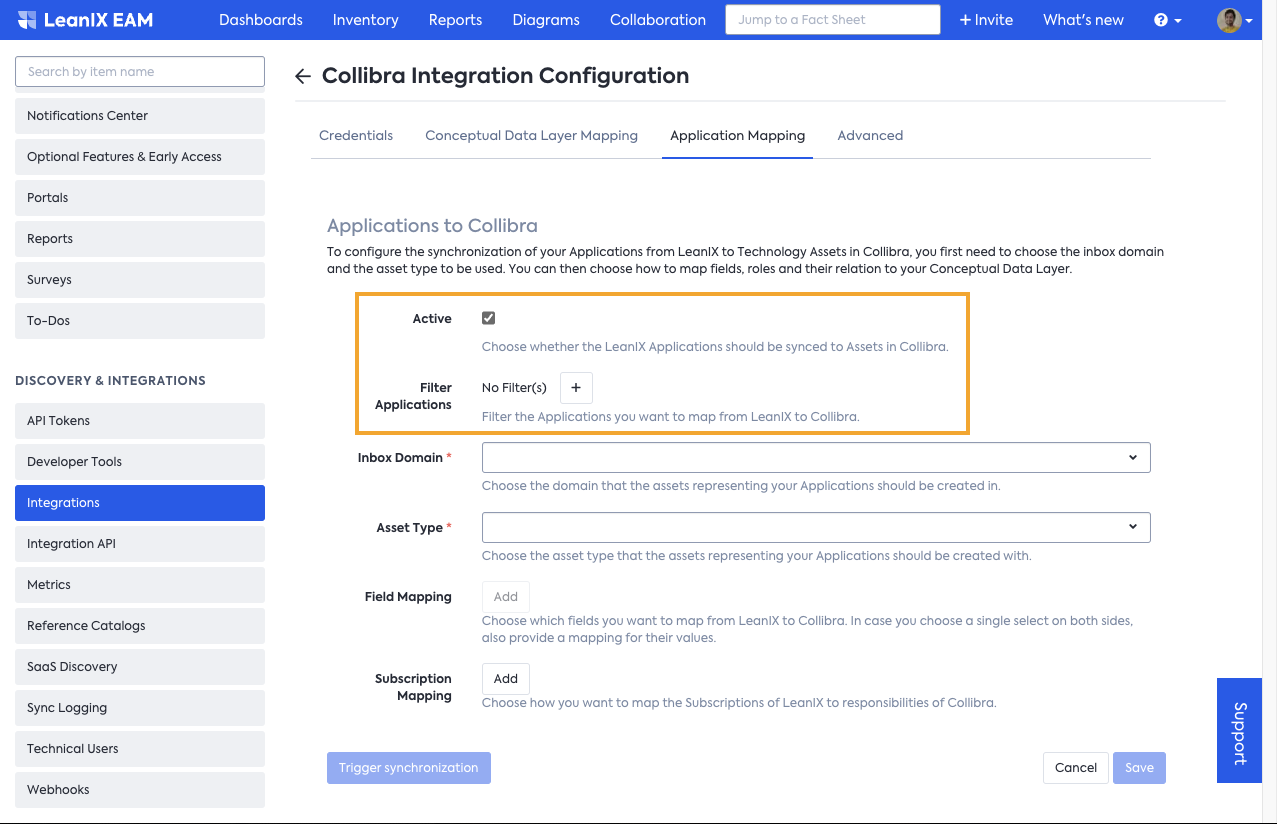Viewport: 1277px width, 824px height.
Task: Open Integration API in sidebar
Action: click(140, 544)
